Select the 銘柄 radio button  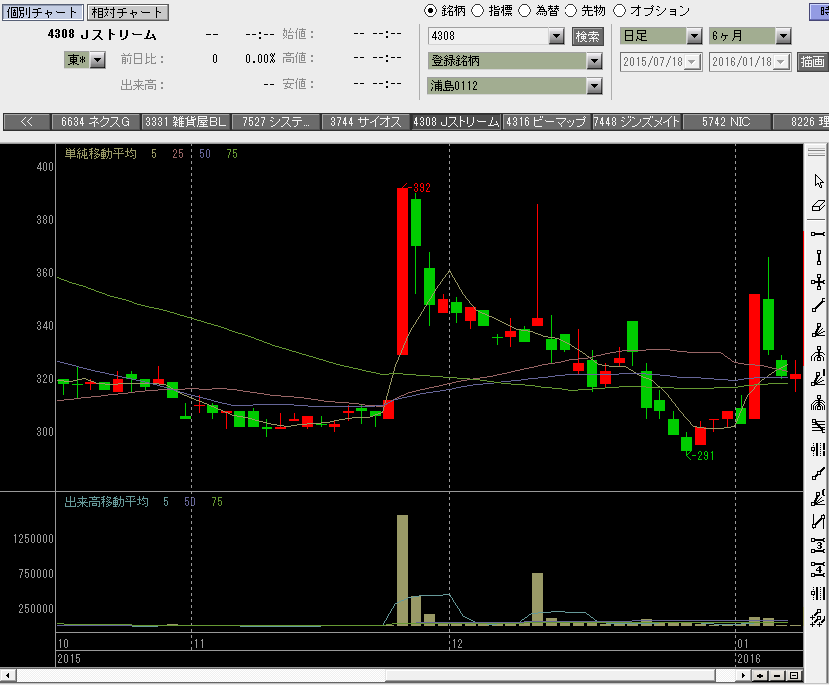coord(431,11)
